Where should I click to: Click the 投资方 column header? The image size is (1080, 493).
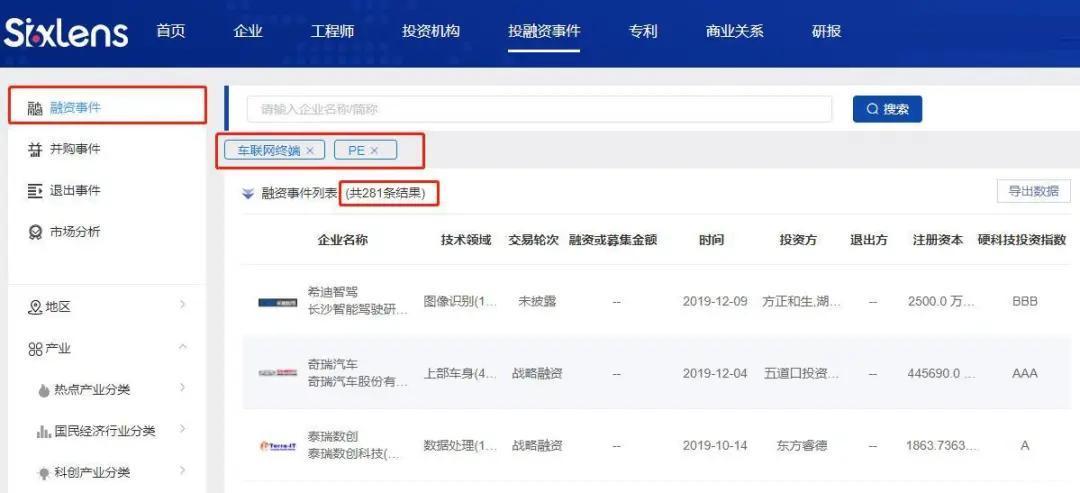tap(798, 240)
